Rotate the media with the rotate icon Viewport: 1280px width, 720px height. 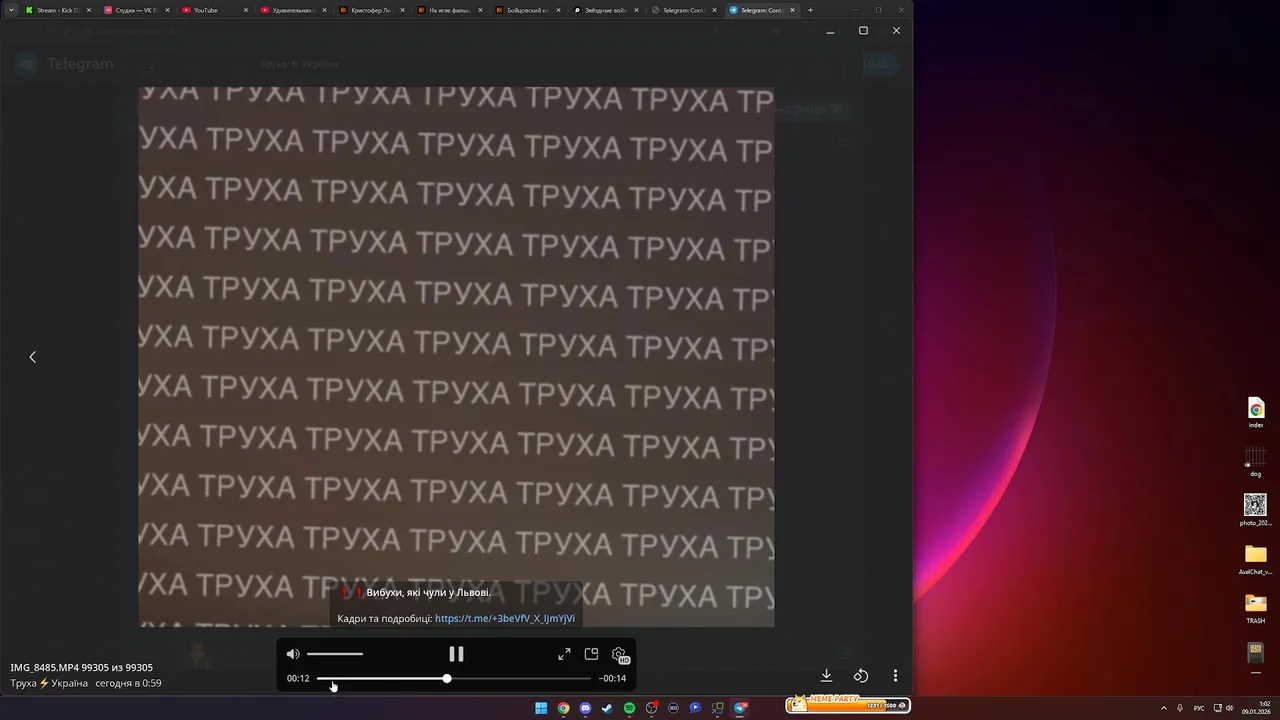pyautogui.click(x=861, y=676)
